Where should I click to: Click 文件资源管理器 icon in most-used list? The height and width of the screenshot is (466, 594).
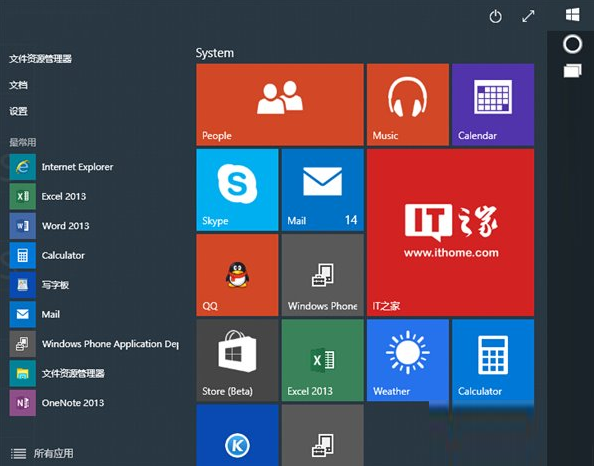(23, 373)
